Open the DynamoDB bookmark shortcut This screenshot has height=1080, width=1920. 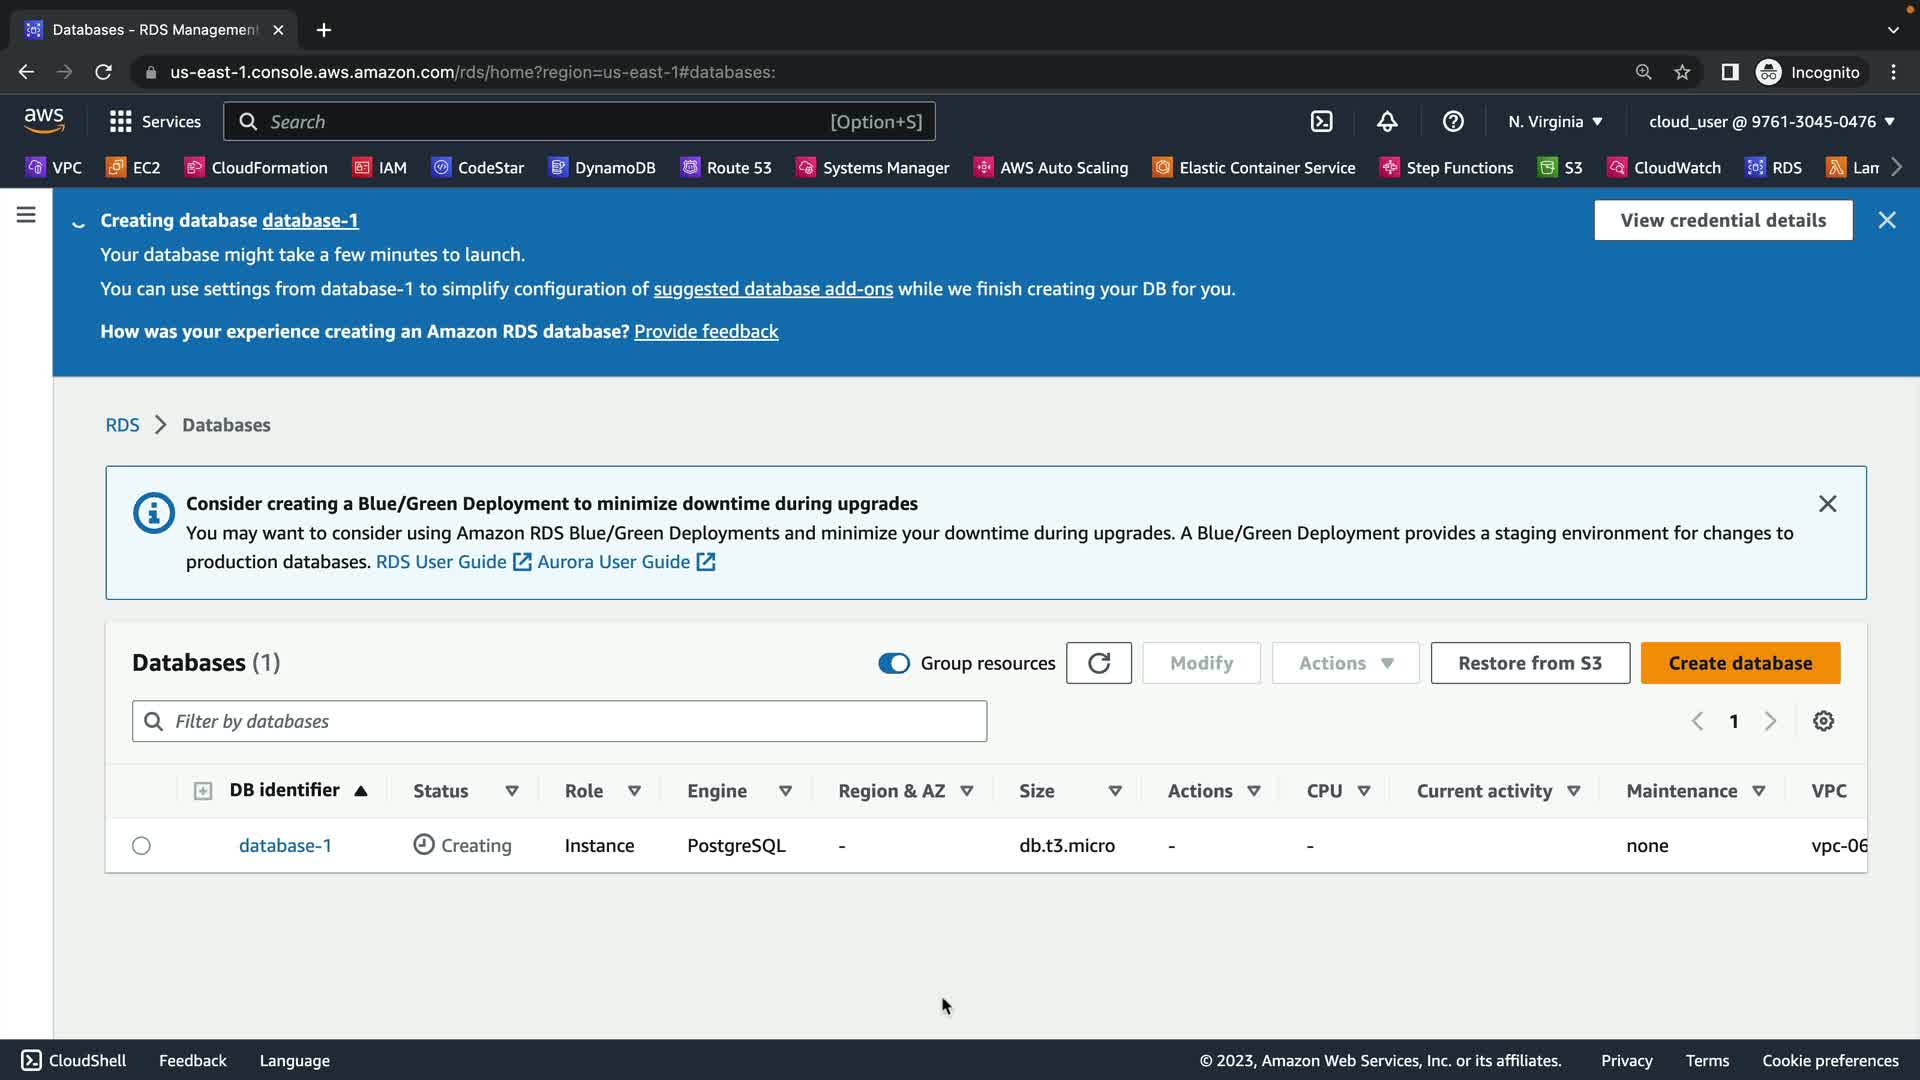pyautogui.click(x=602, y=168)
